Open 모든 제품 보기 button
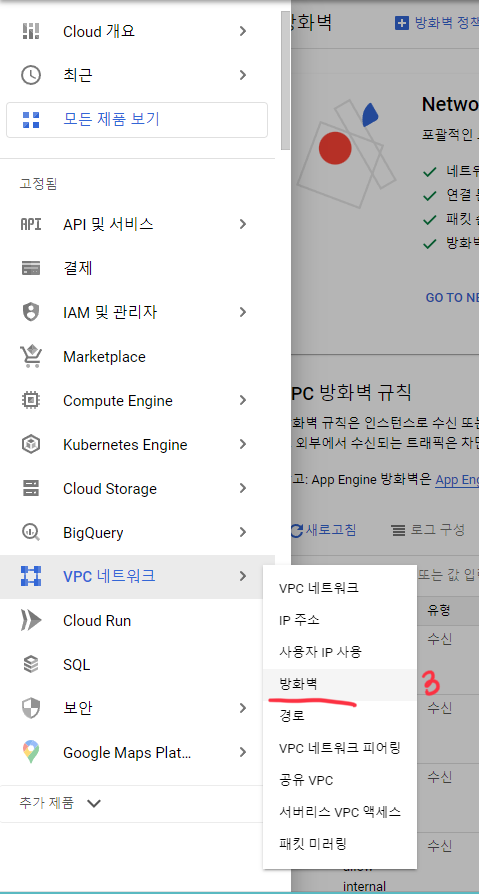Image resolution: width=479 pixels, height=894 pixels. tap(137, 120)
